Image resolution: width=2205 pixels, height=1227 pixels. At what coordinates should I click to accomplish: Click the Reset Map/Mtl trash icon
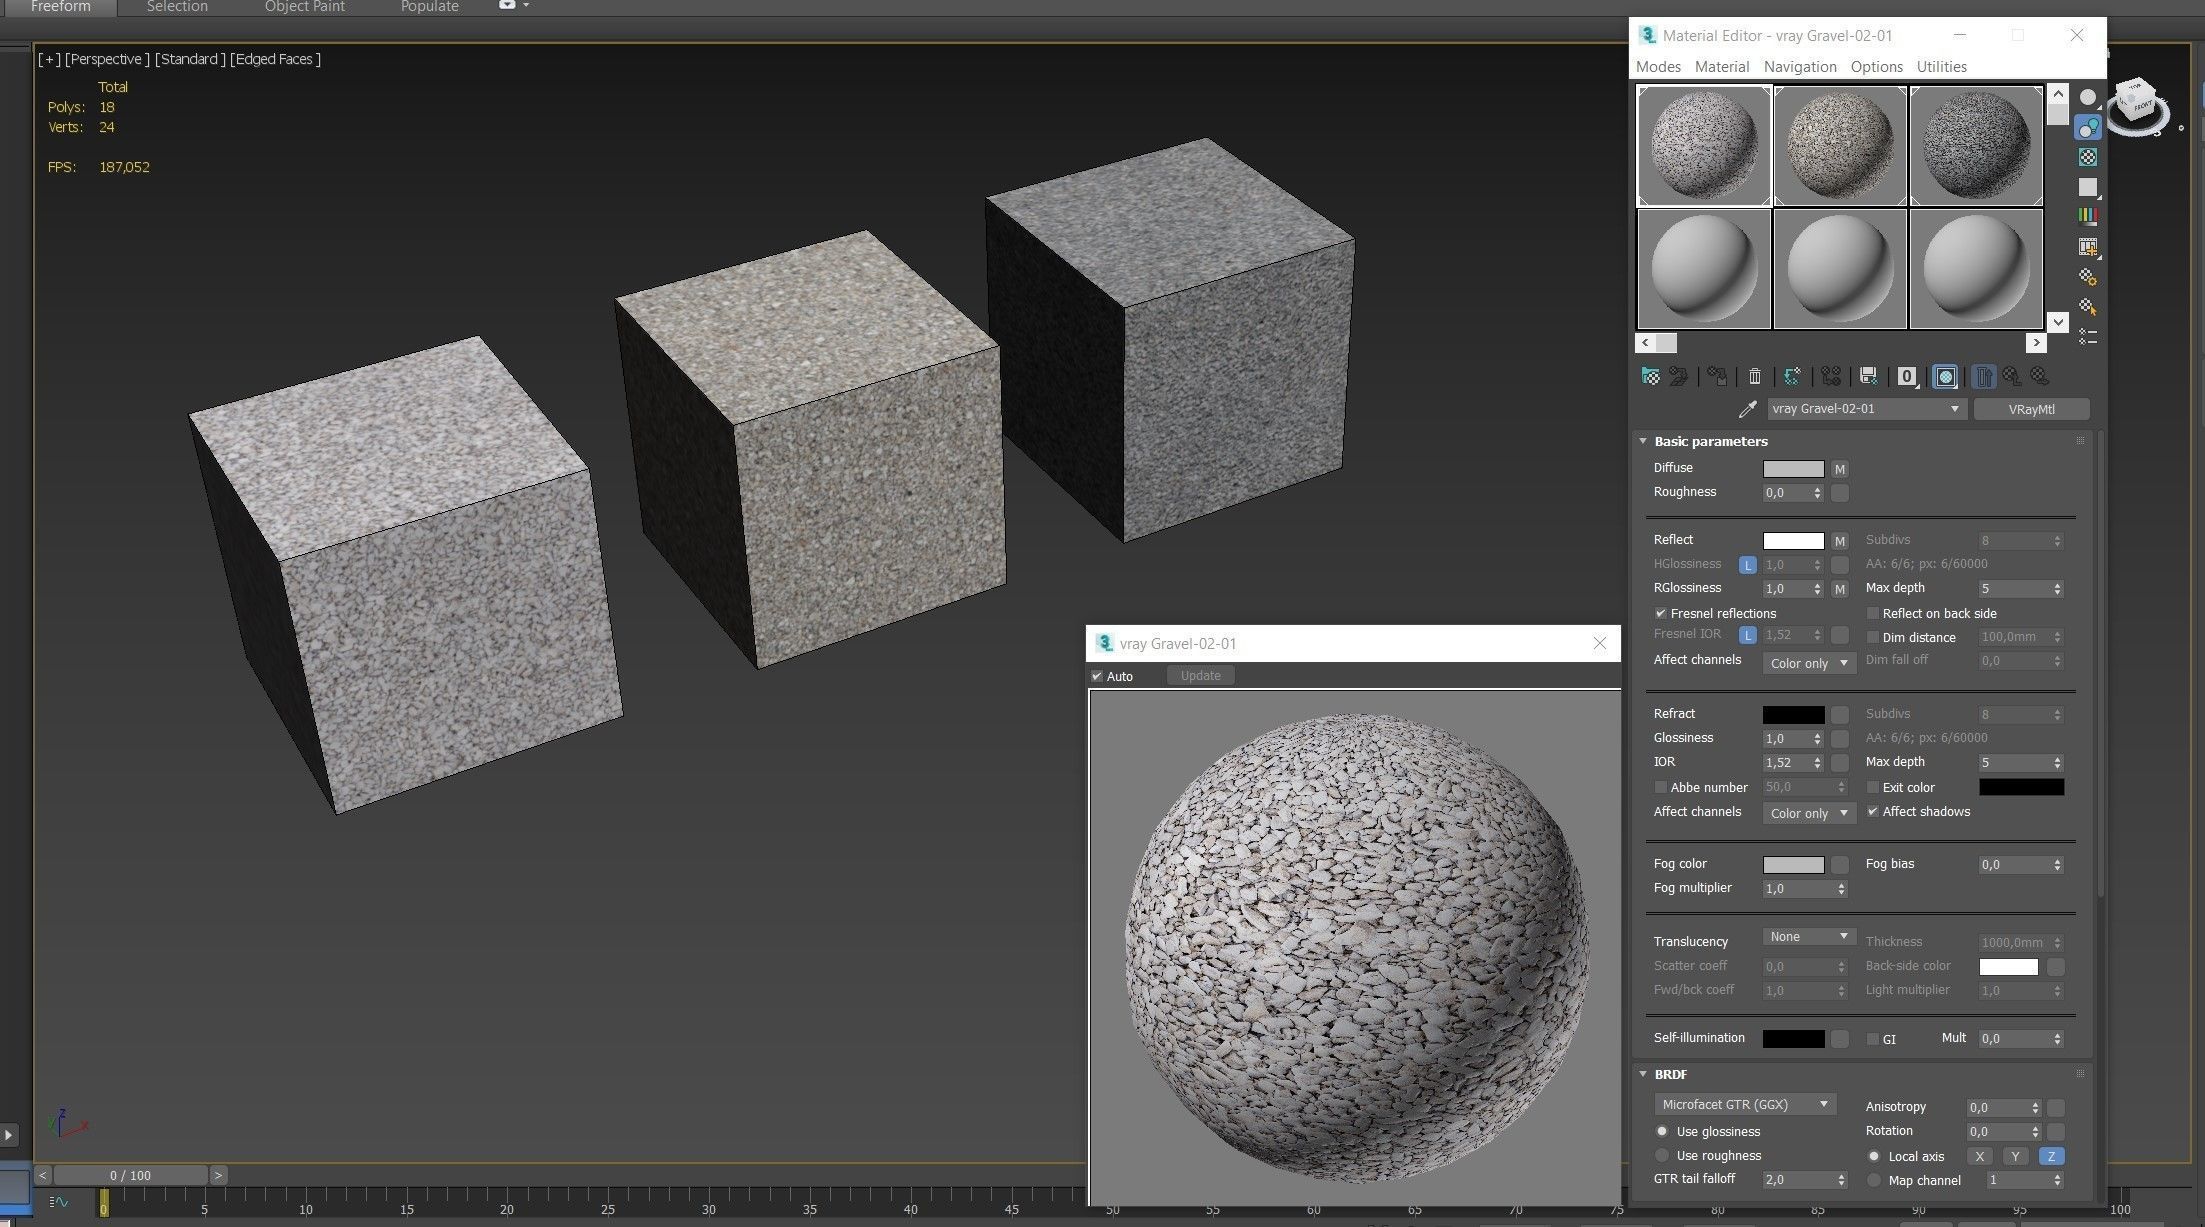click(1755, 377)
